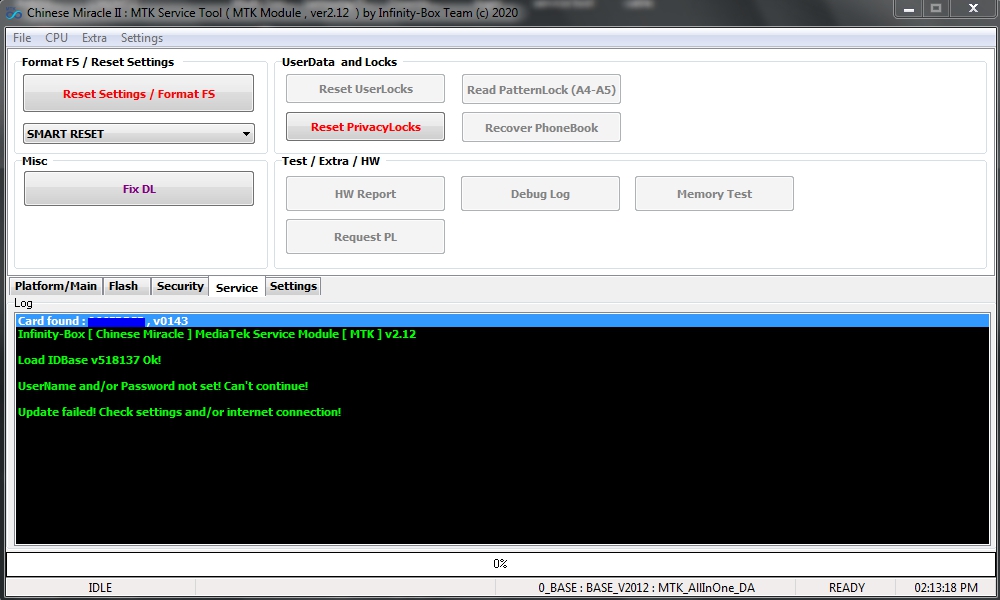The height and width of the screenshot is (600, 1000).
Task: Click the IDLE status bar entry
Action: click(100, 587)
